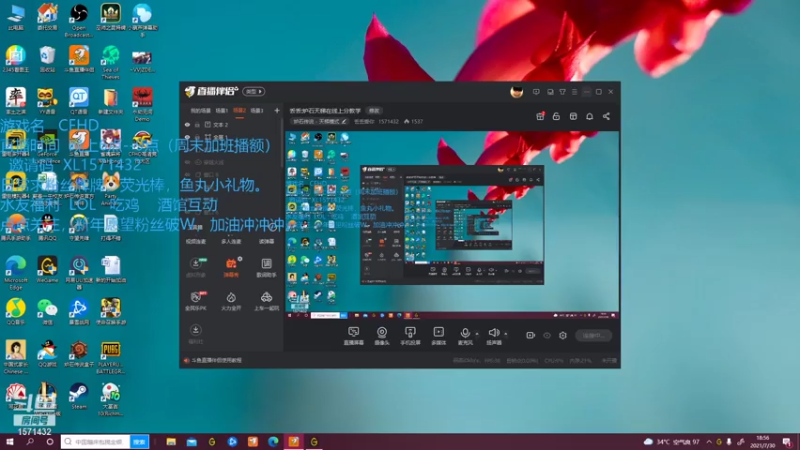Select the QT语音 desktop icon
The image size is (800, 450).
pyautogui.click(x=79, y=101)
